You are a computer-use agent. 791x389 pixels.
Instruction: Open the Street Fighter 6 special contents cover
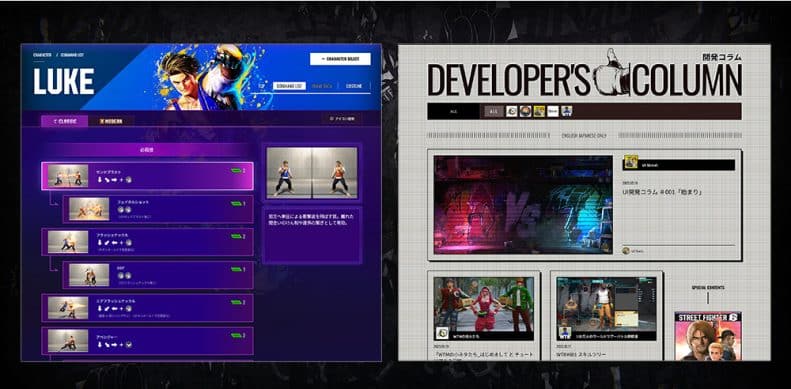(x=708, y=336)
